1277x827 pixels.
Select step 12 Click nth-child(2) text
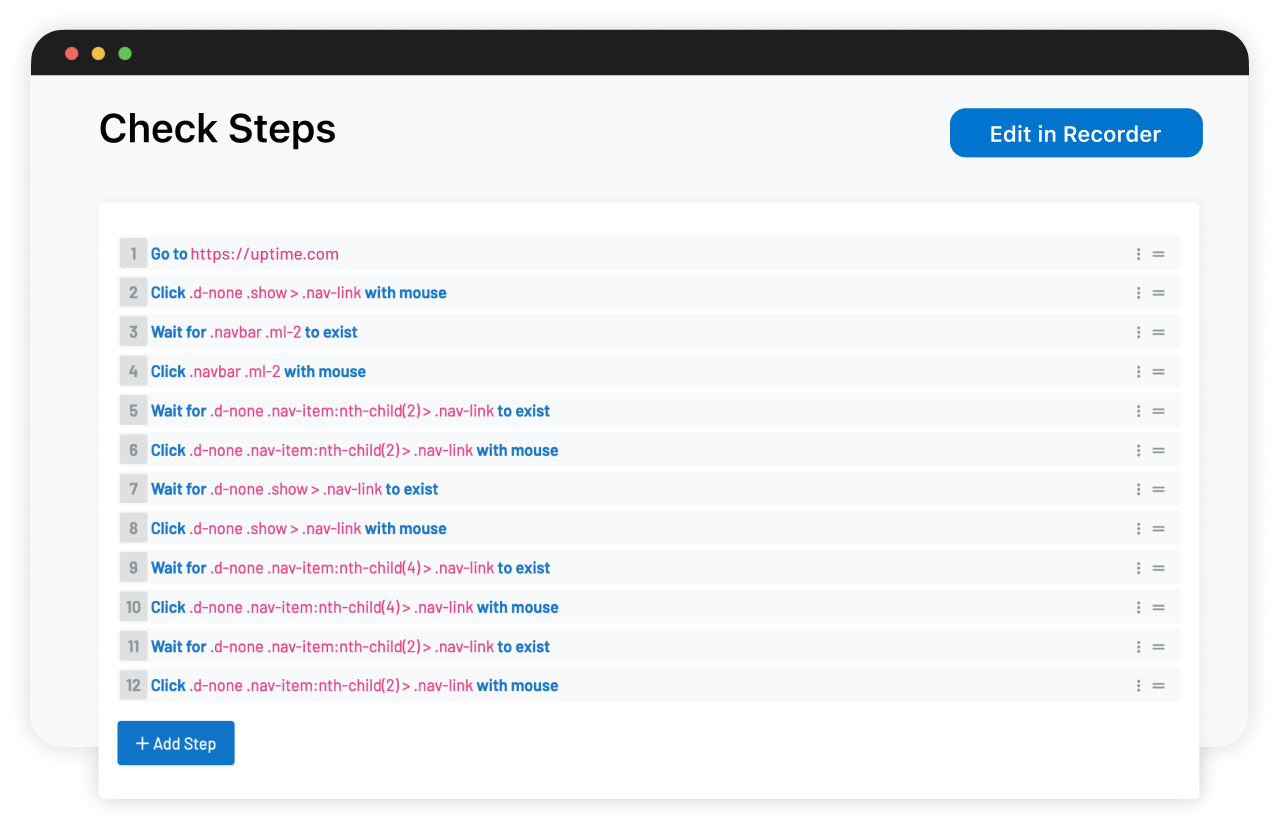click(354, 686)
